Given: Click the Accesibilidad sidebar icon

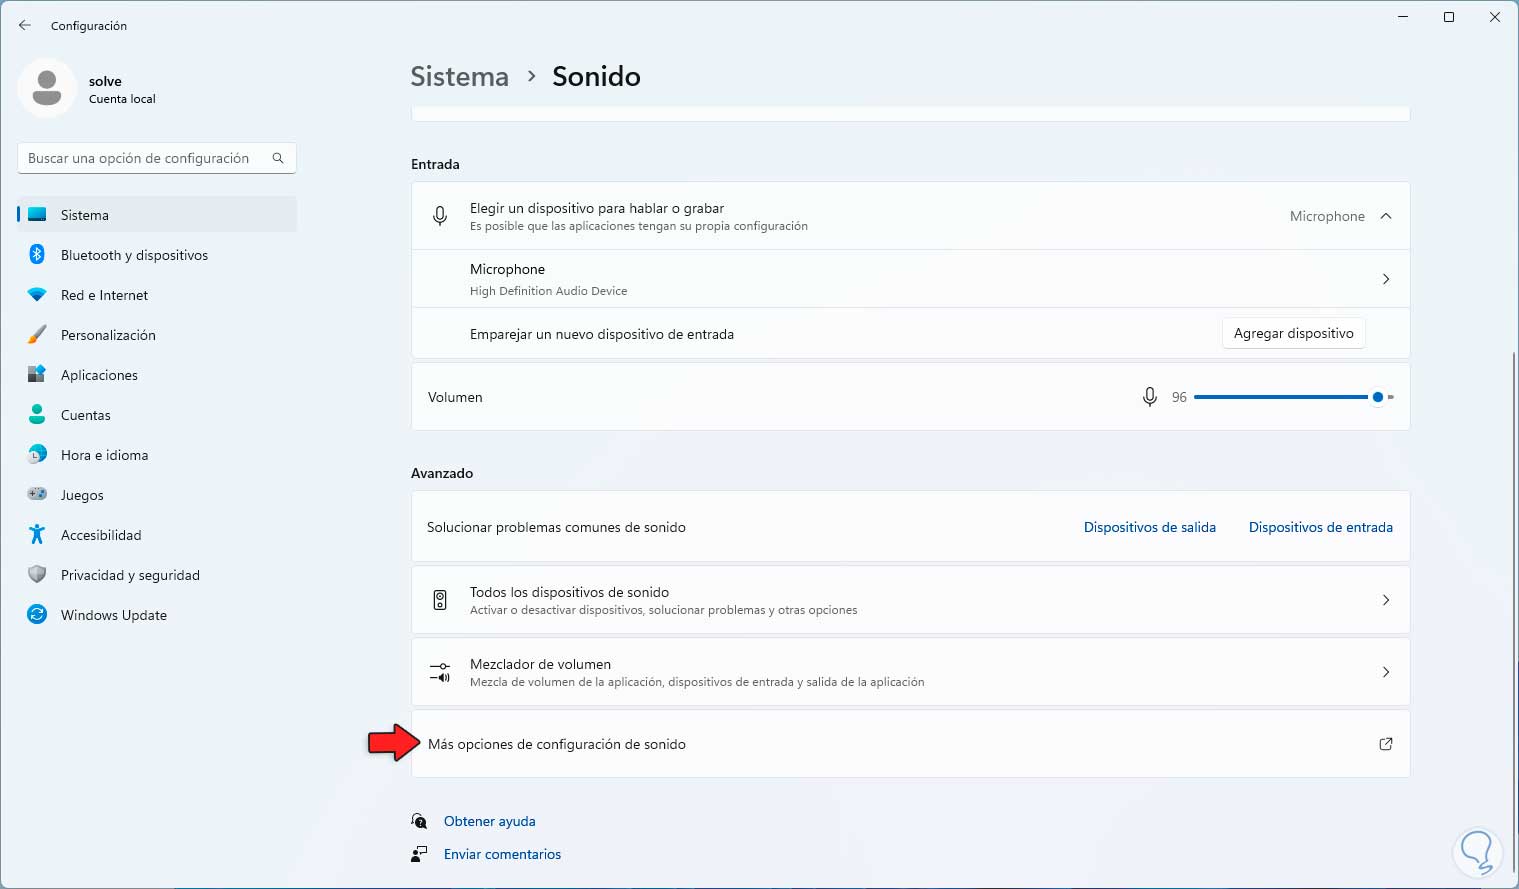Looking at the screenshot, I should (37, 535).
